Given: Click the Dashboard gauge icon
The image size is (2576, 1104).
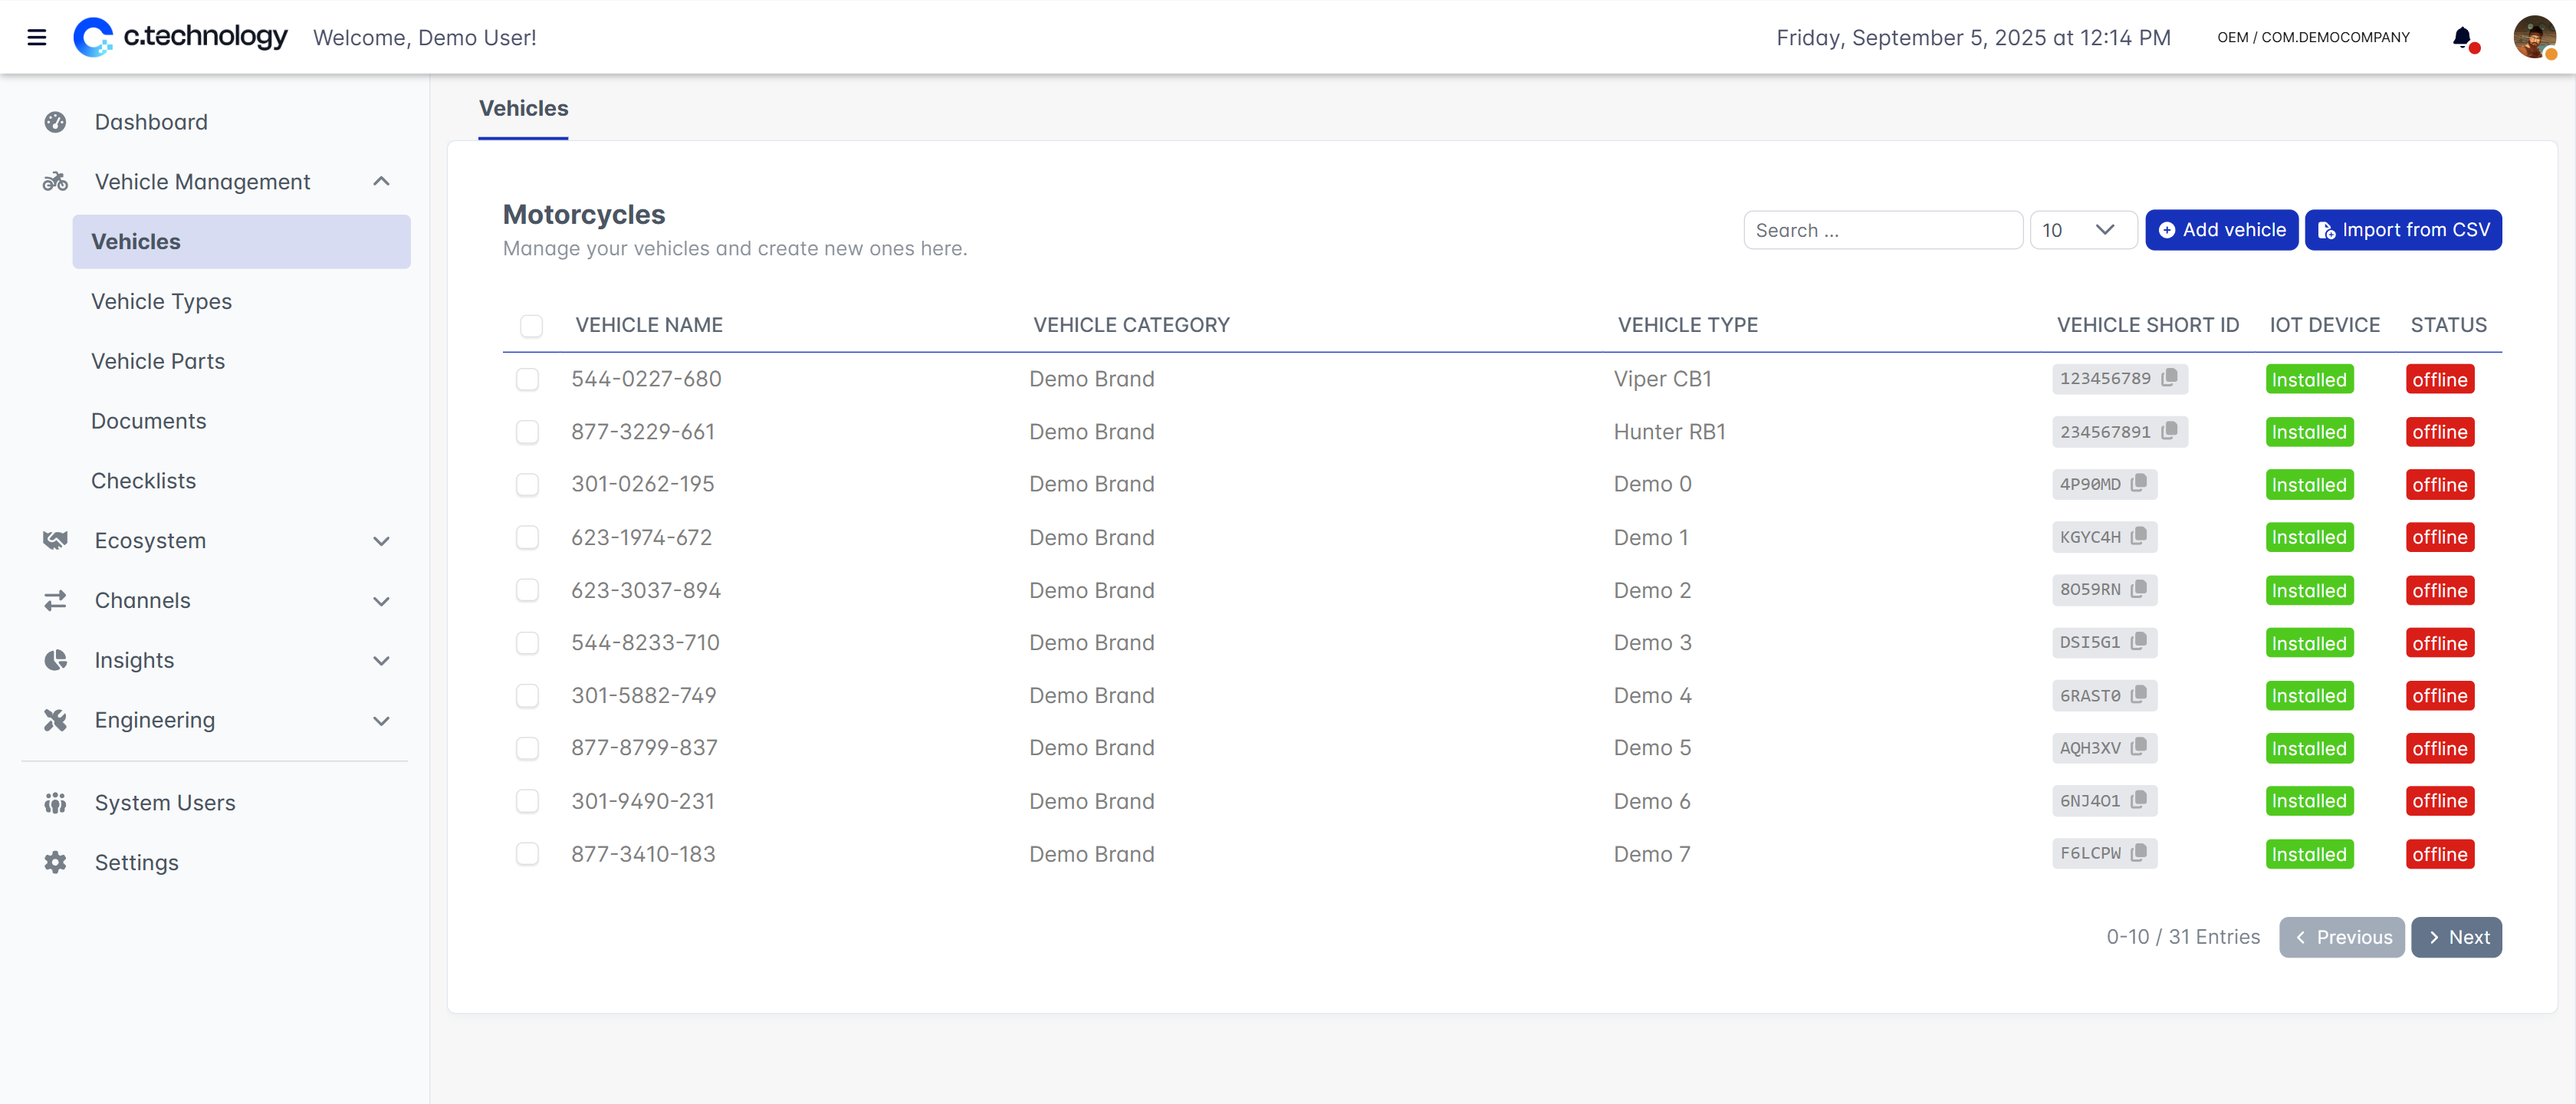Looking at the screenshot, I should [x=55, y=122].
